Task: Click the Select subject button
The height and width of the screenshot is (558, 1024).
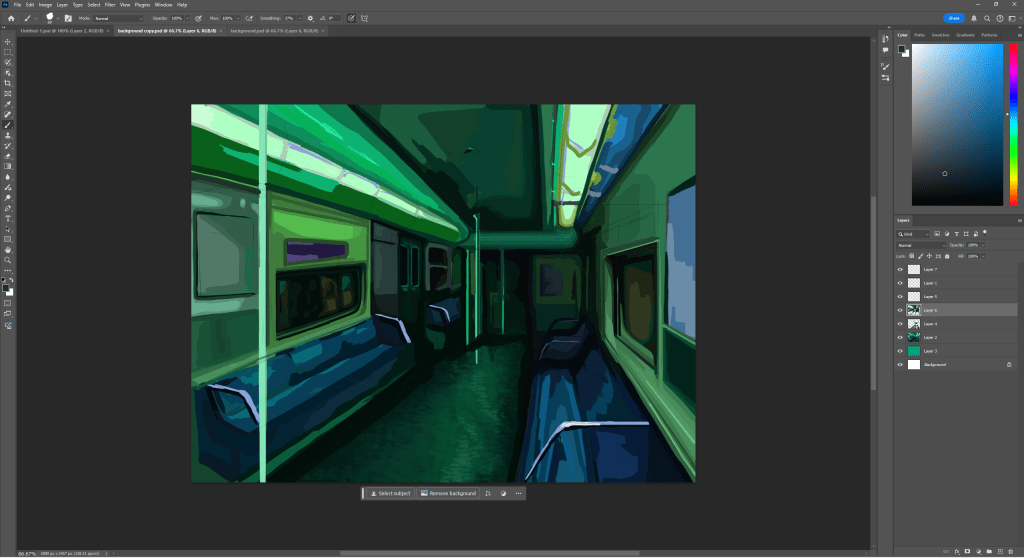Action: (x=390, y=493)
